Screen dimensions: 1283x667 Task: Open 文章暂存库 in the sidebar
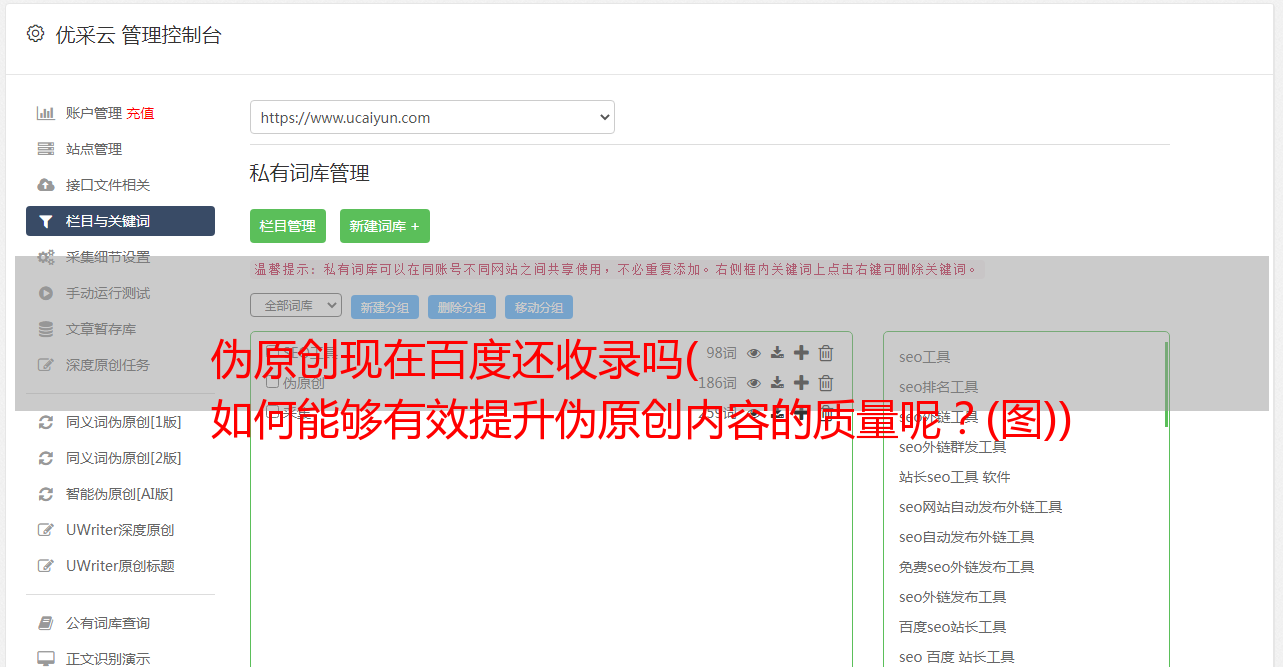(x=101, y=329)
